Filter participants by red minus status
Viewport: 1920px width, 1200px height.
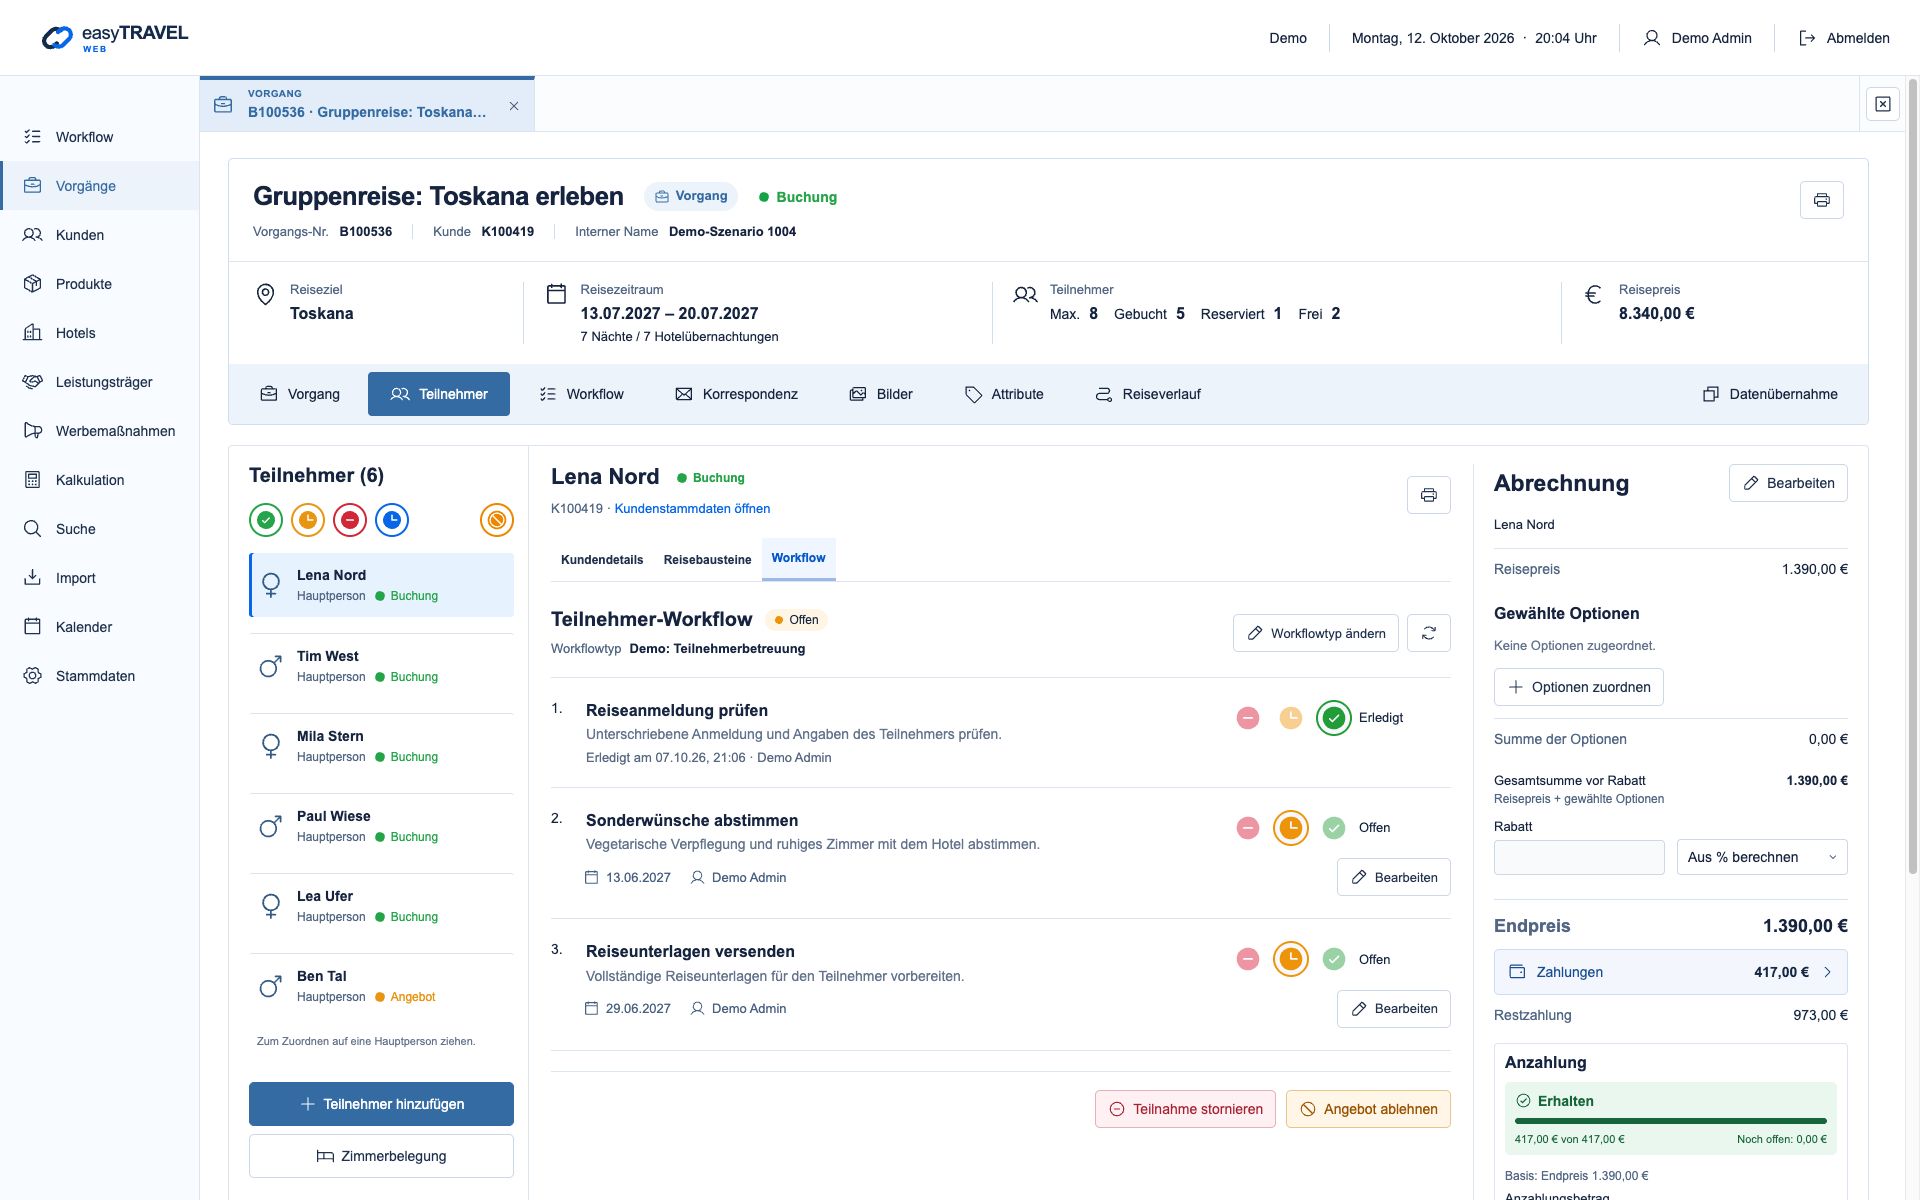pyautogui.click(x=350, y=520)
